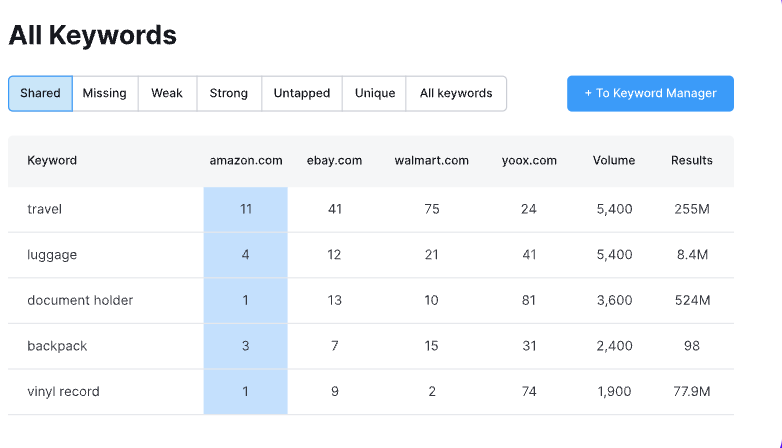Click the ebay.com column header

click(x=334, y=161)
